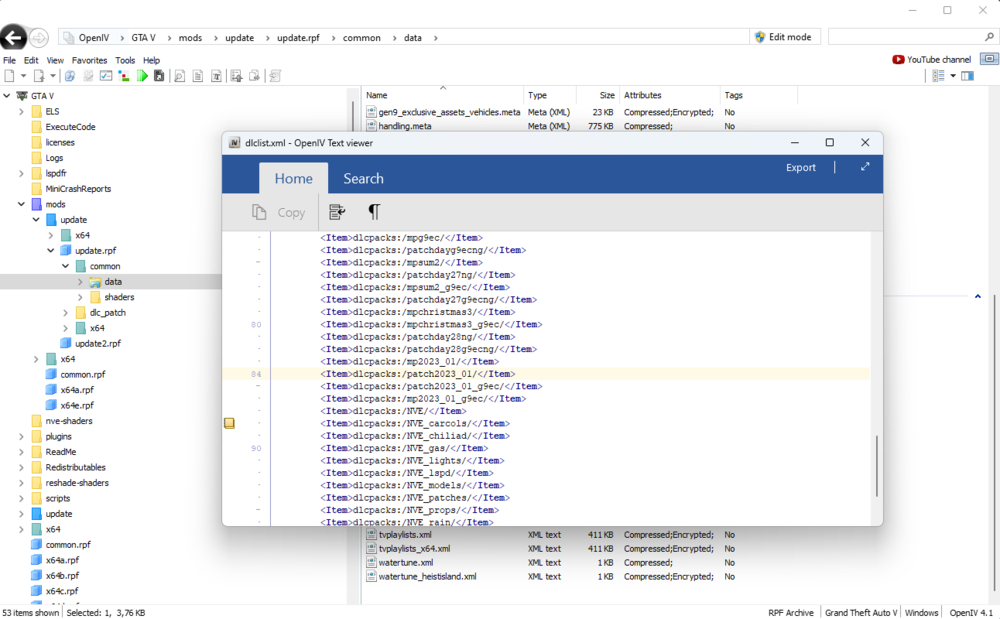
Task: Collapse the GTA V root tree node
Action: point(6,96)
